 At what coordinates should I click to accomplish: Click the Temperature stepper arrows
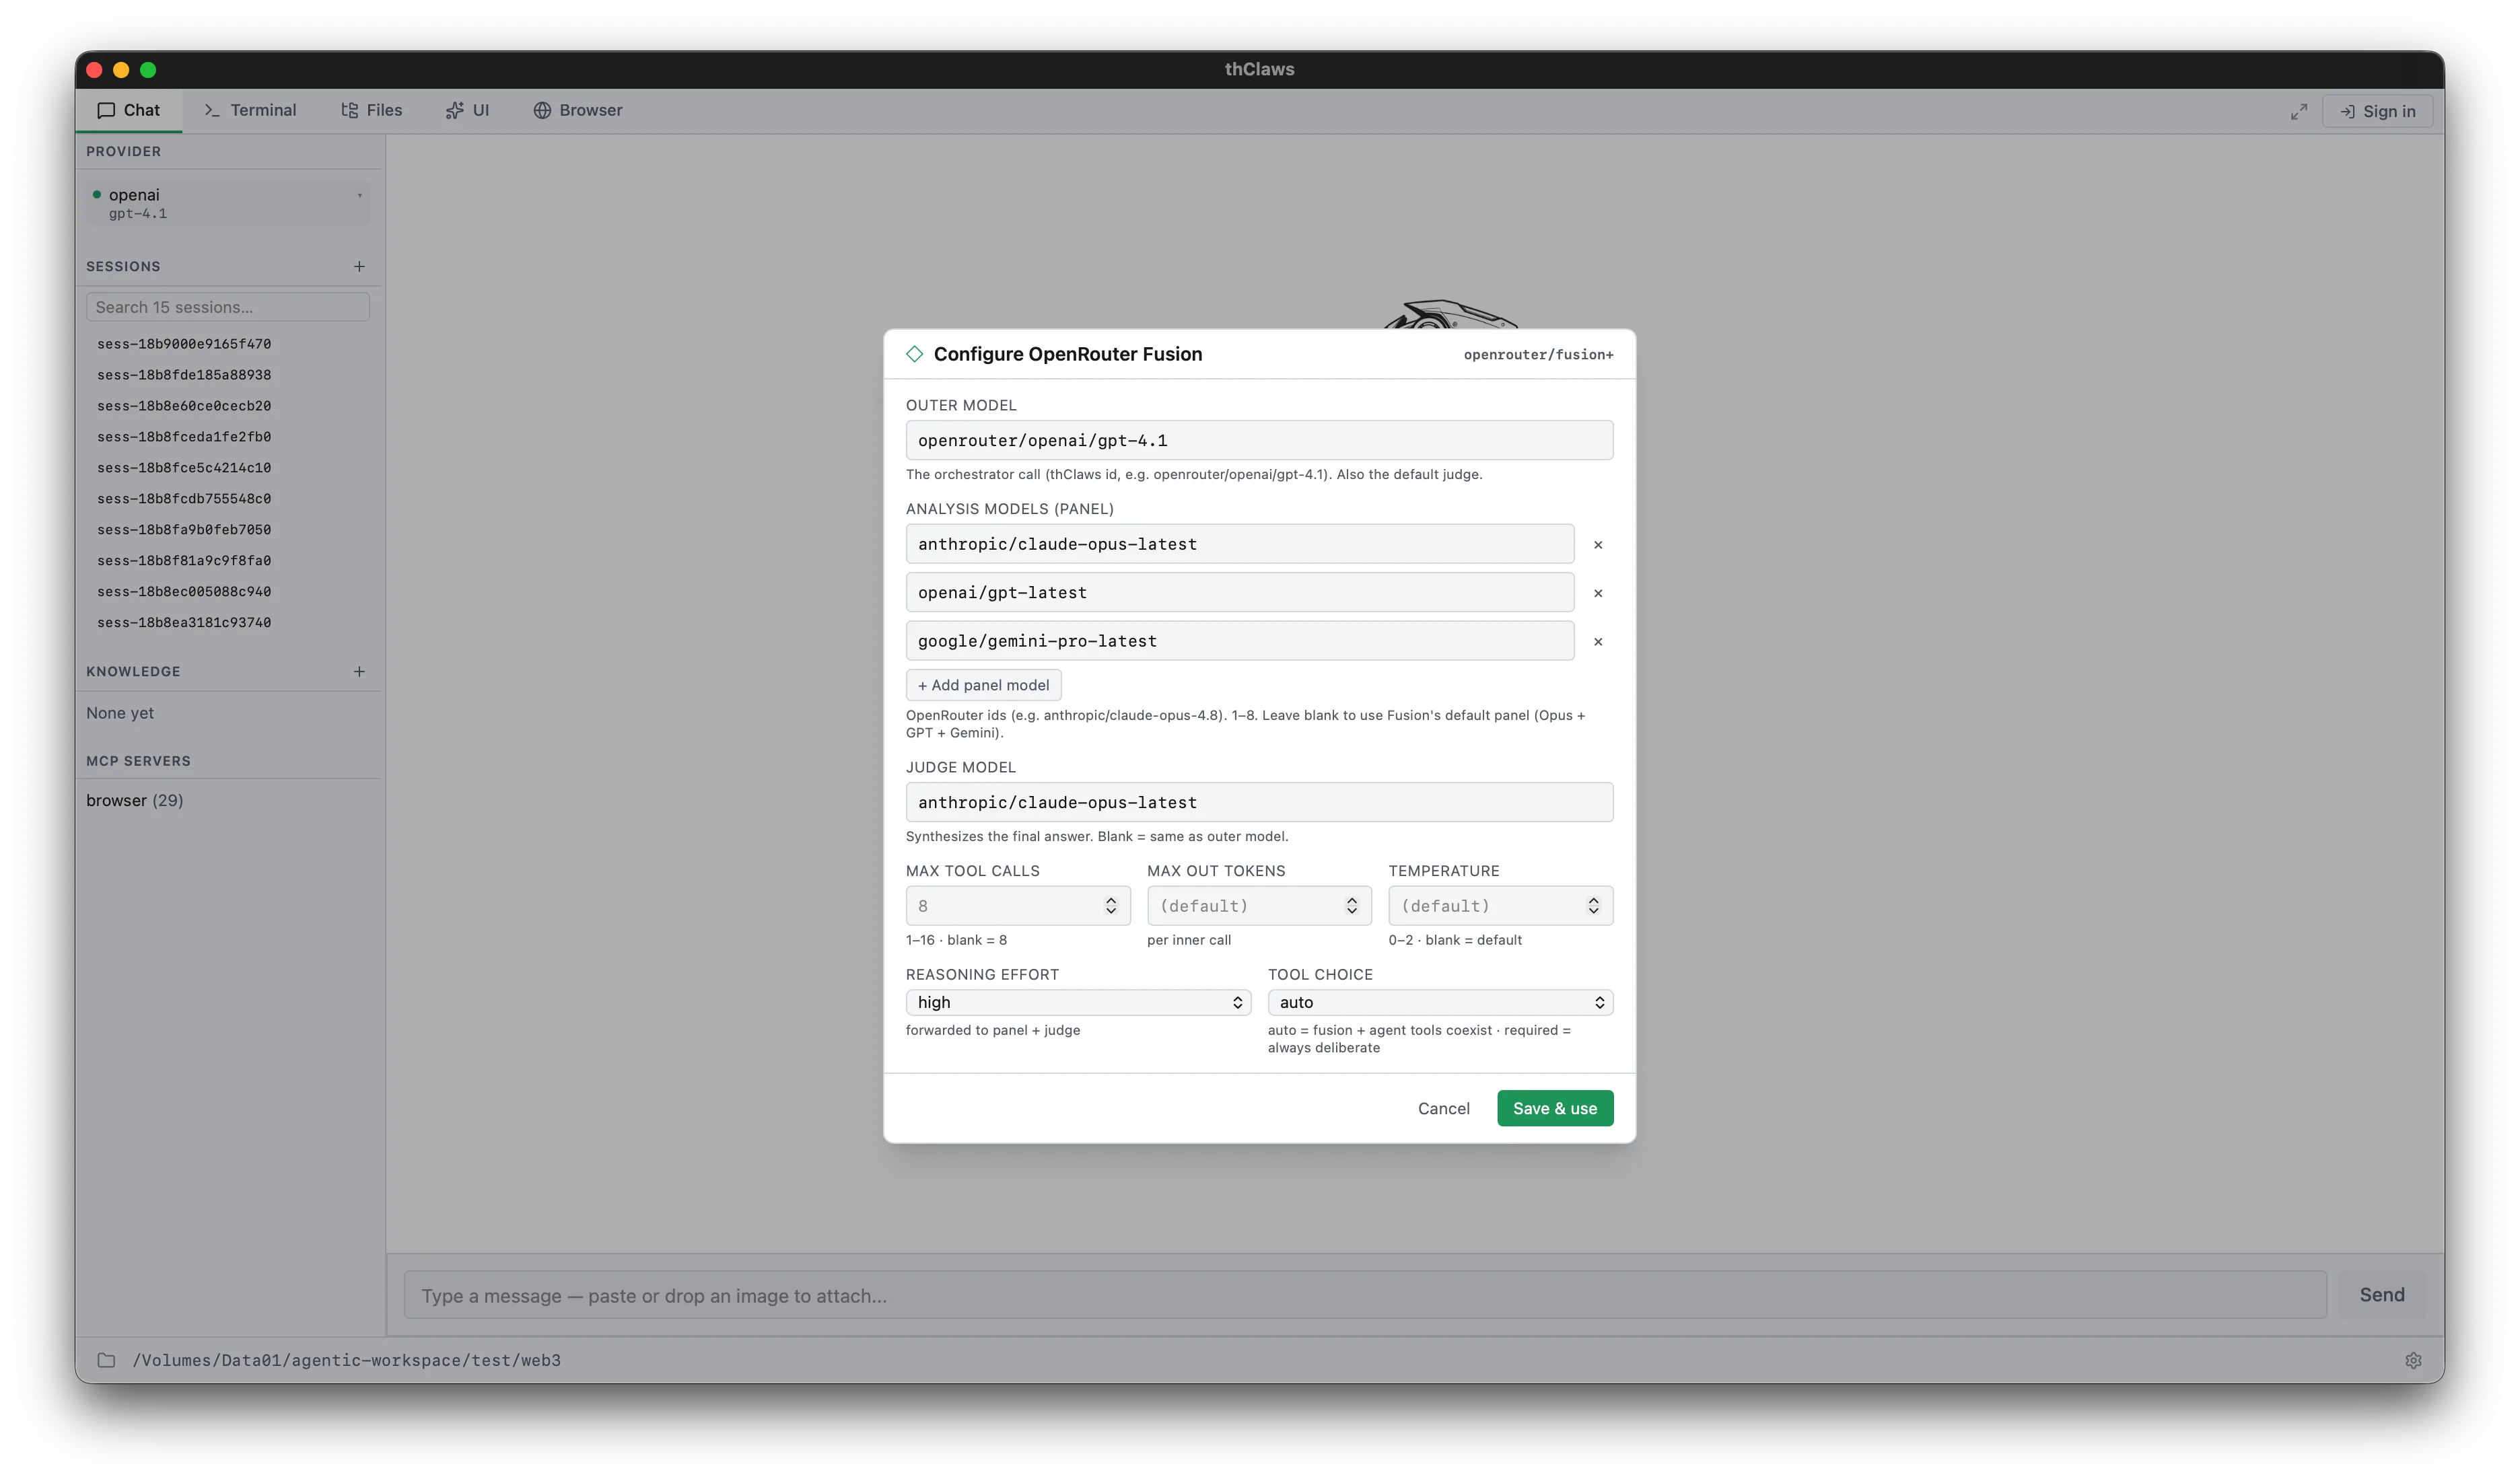click(x=1594, y=906)
